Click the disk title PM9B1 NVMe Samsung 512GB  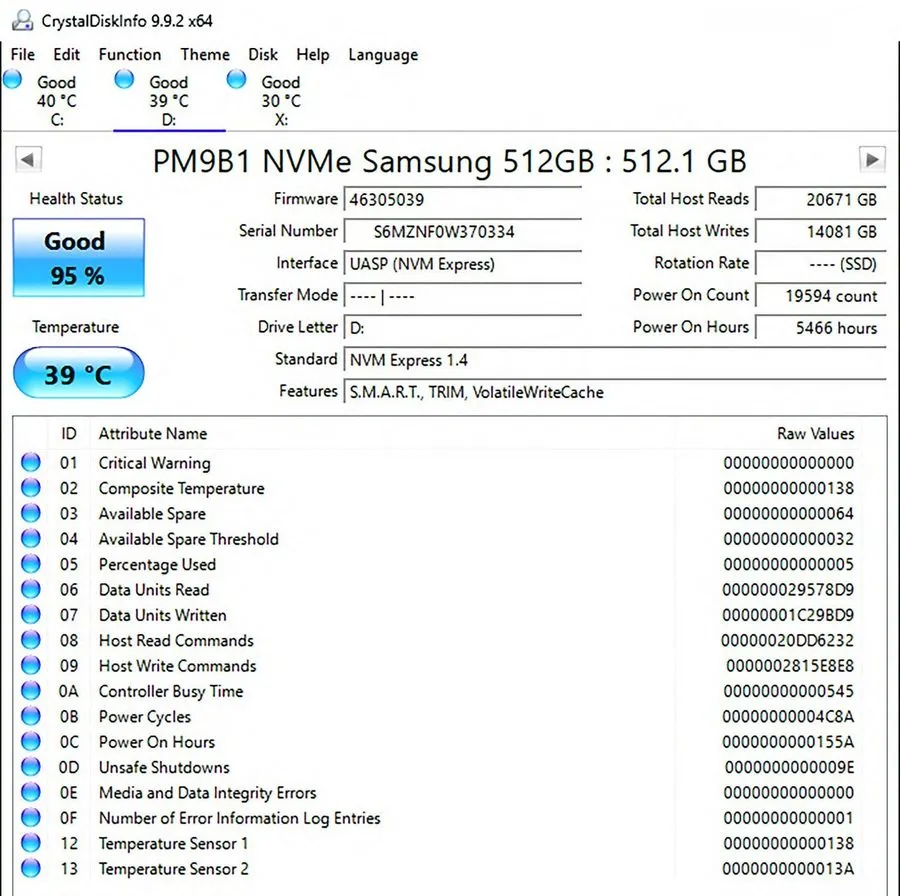(449, 161)
